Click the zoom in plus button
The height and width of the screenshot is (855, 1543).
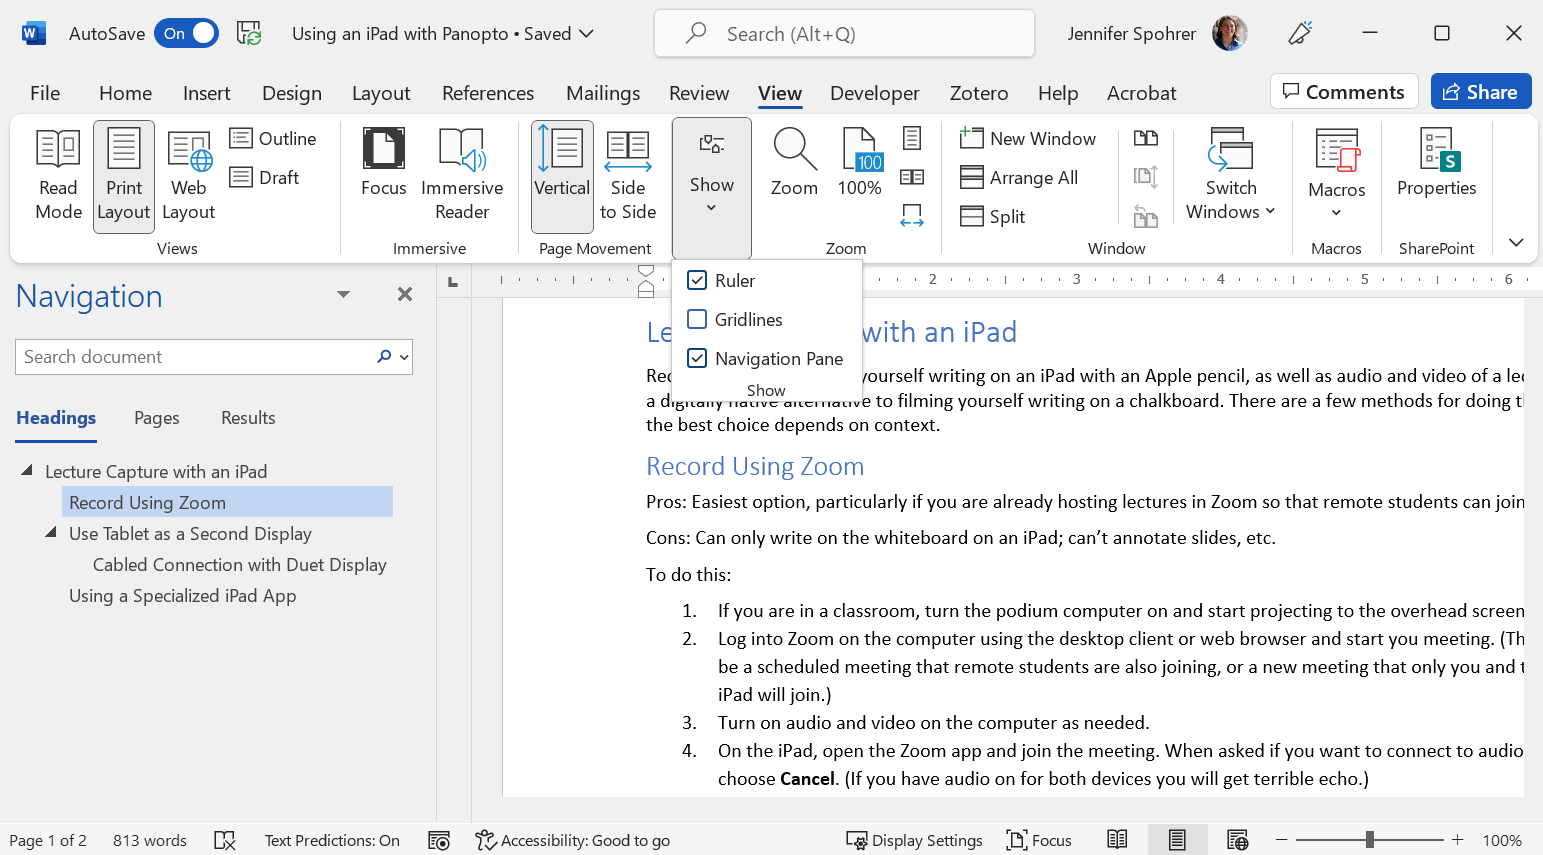pyautogui.click(x=1458, y=840)
